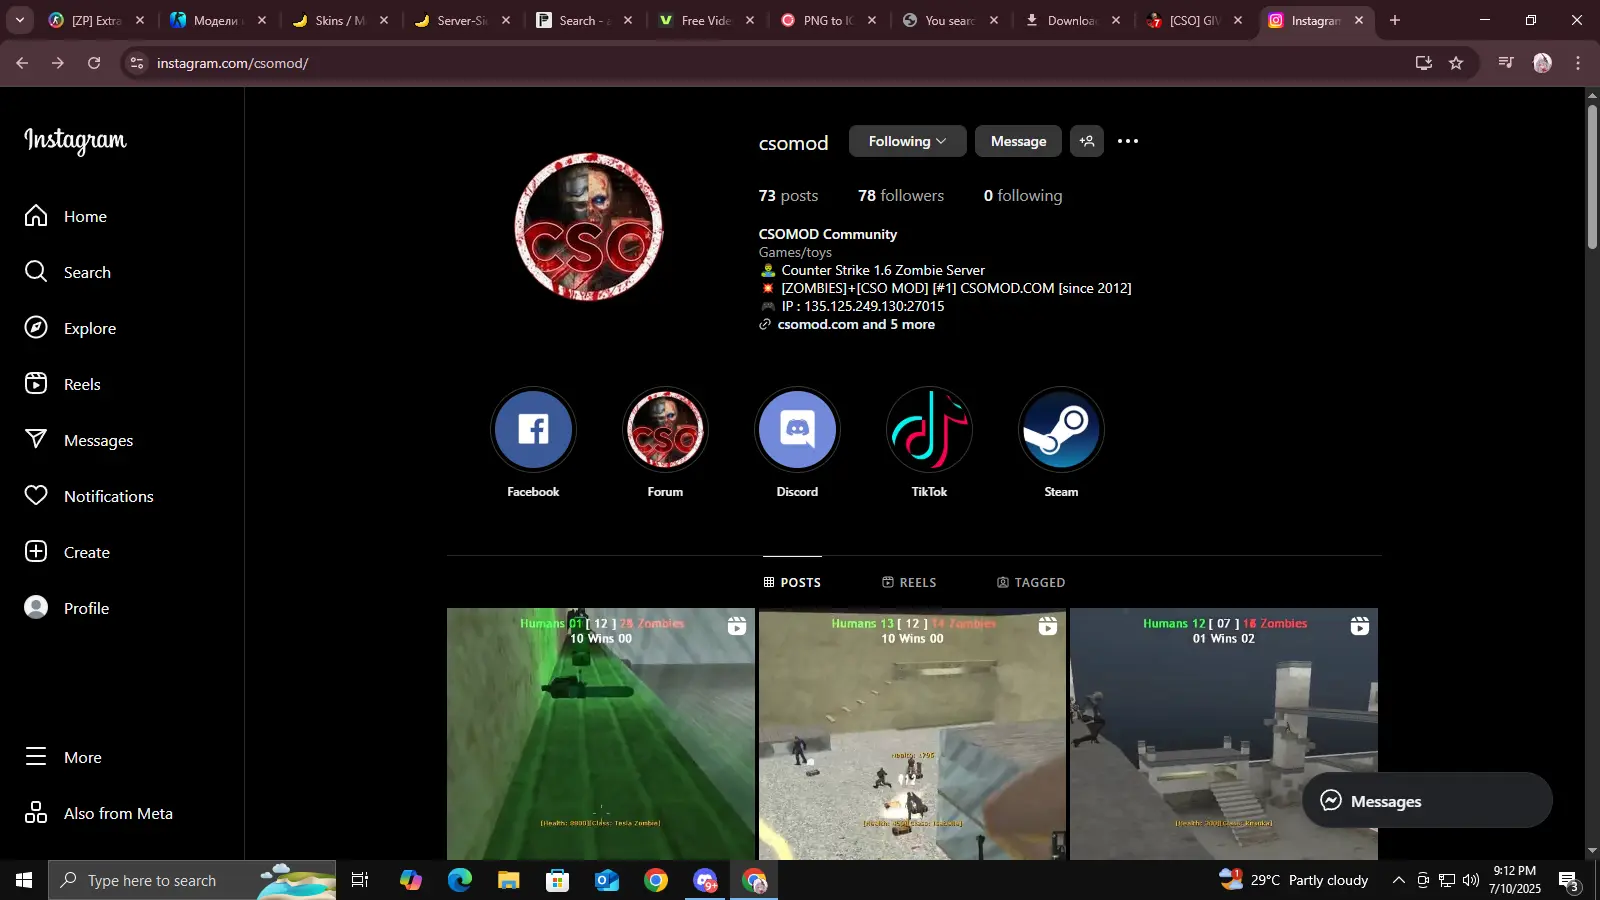
Task: Click the Create plus icon
Action: pos(36,552)
